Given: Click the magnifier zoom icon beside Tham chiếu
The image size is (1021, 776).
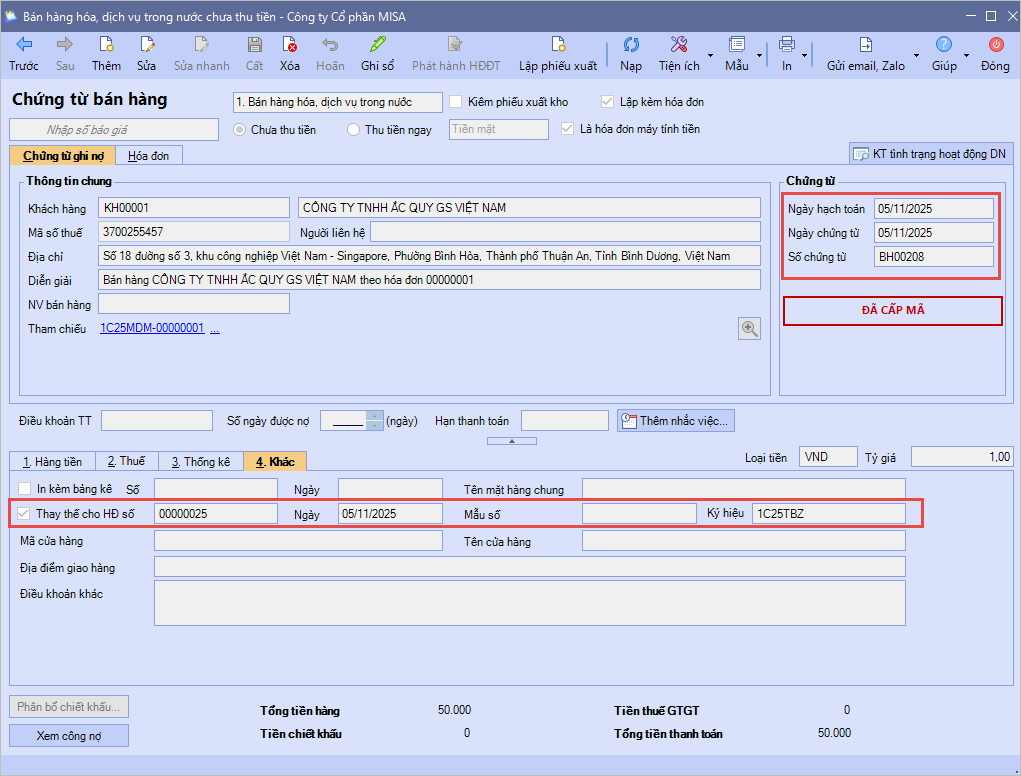Looking at the screenshot, I should [749, 328].
